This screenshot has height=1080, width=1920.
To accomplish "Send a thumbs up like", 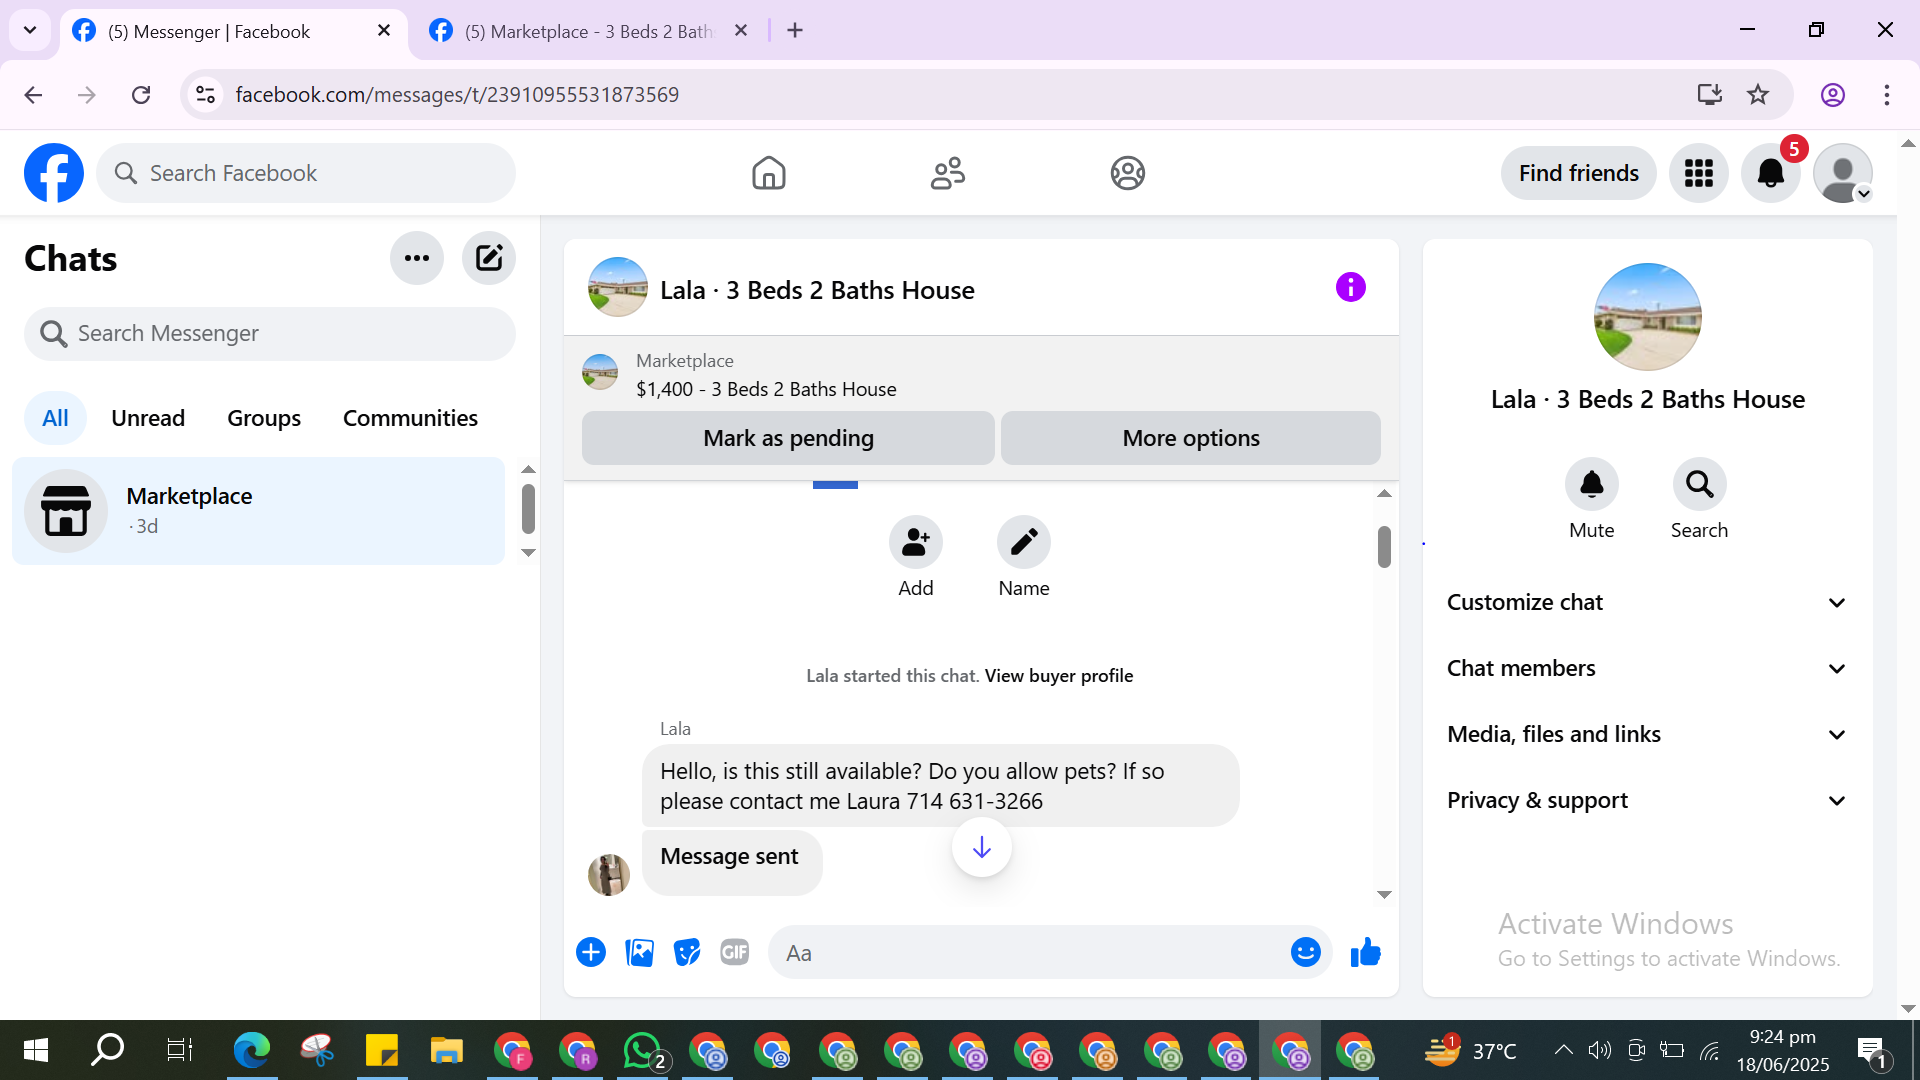I will 1366,952.
